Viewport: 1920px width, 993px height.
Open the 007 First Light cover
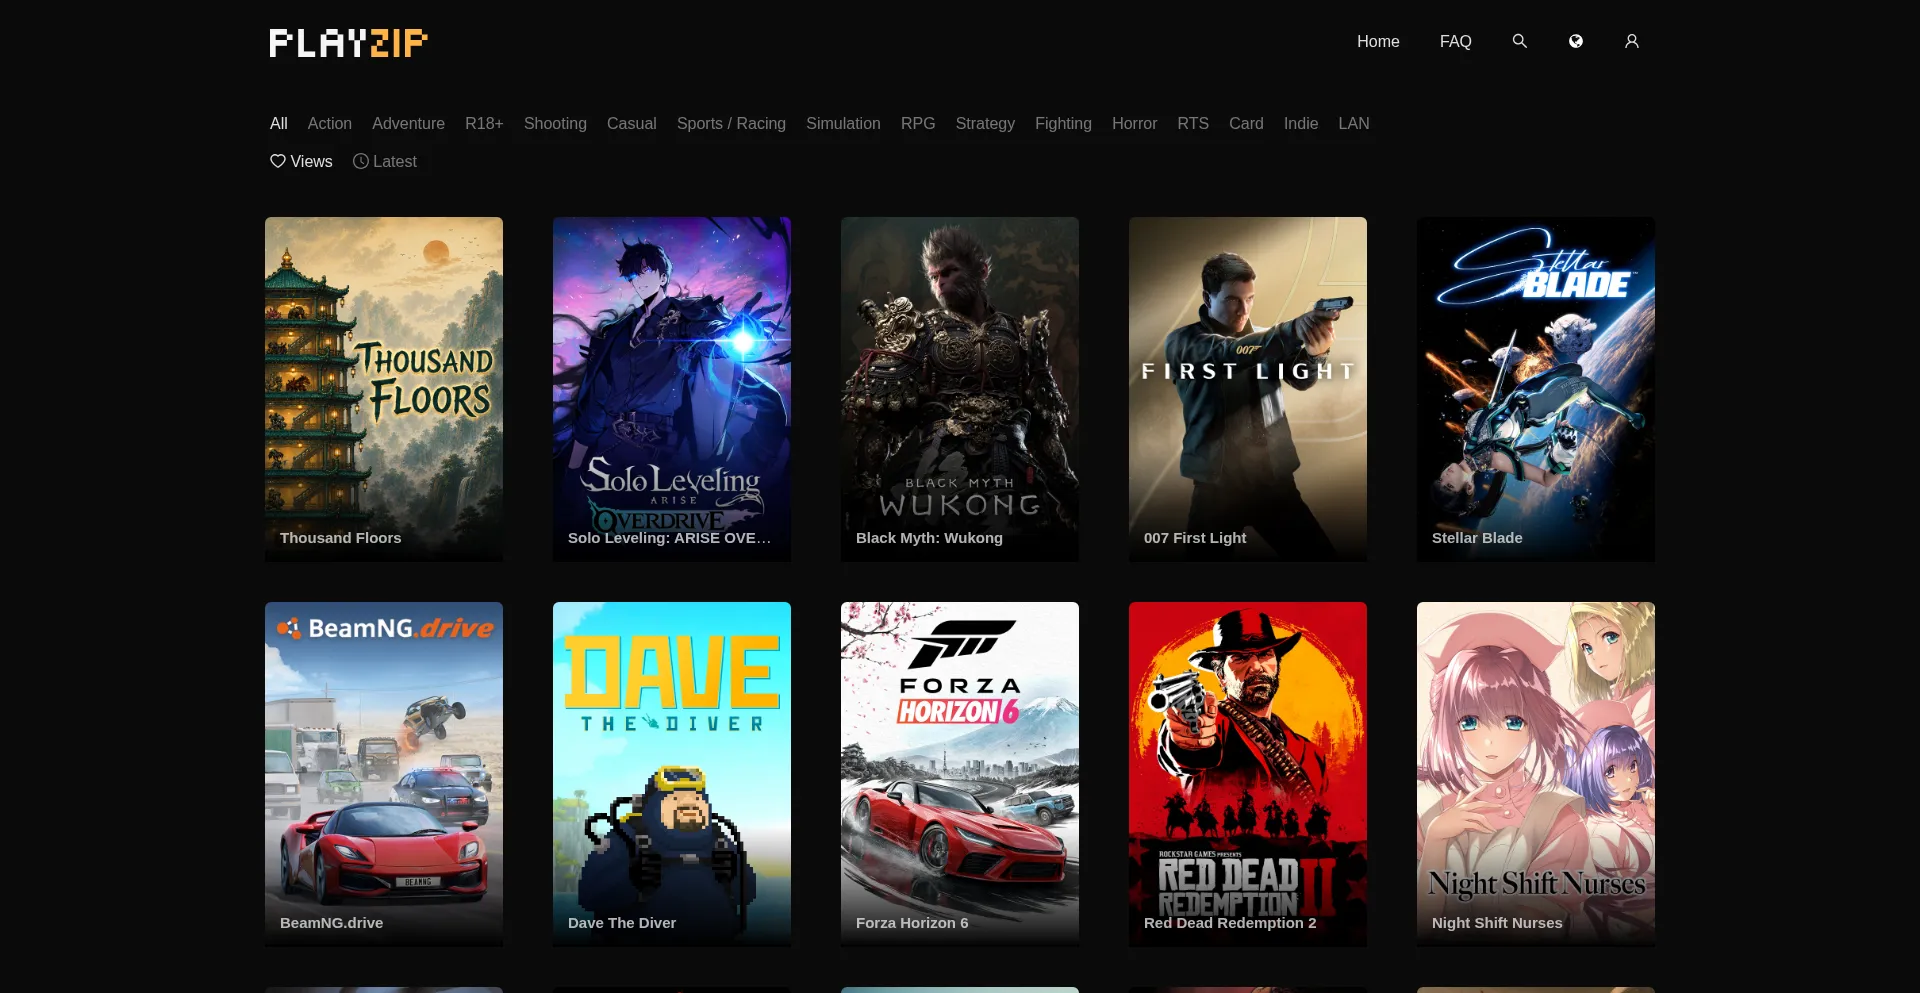pyautogui.click(x=1248, y=389)
